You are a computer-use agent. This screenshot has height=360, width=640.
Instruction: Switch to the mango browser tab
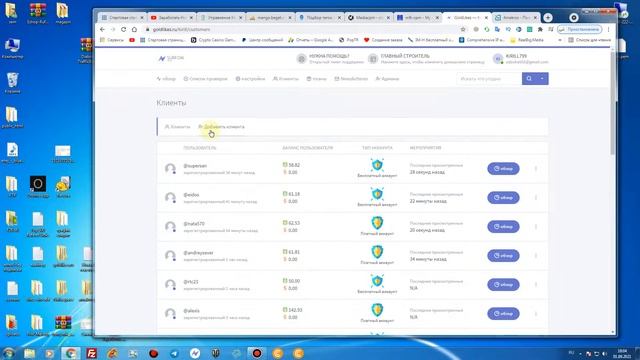(270, 18)
